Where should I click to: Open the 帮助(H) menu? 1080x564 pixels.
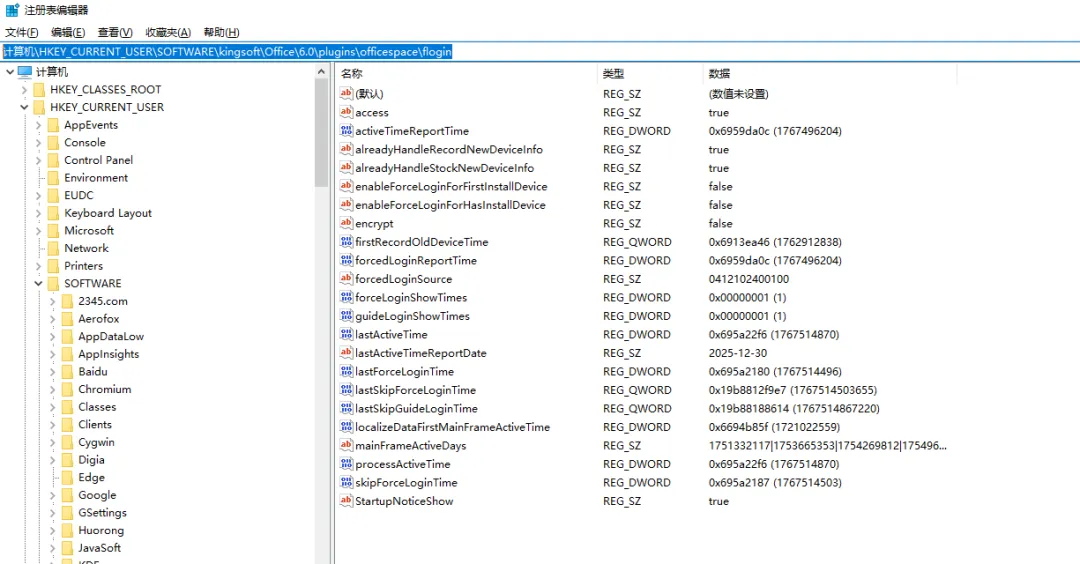tap(221, 32)
